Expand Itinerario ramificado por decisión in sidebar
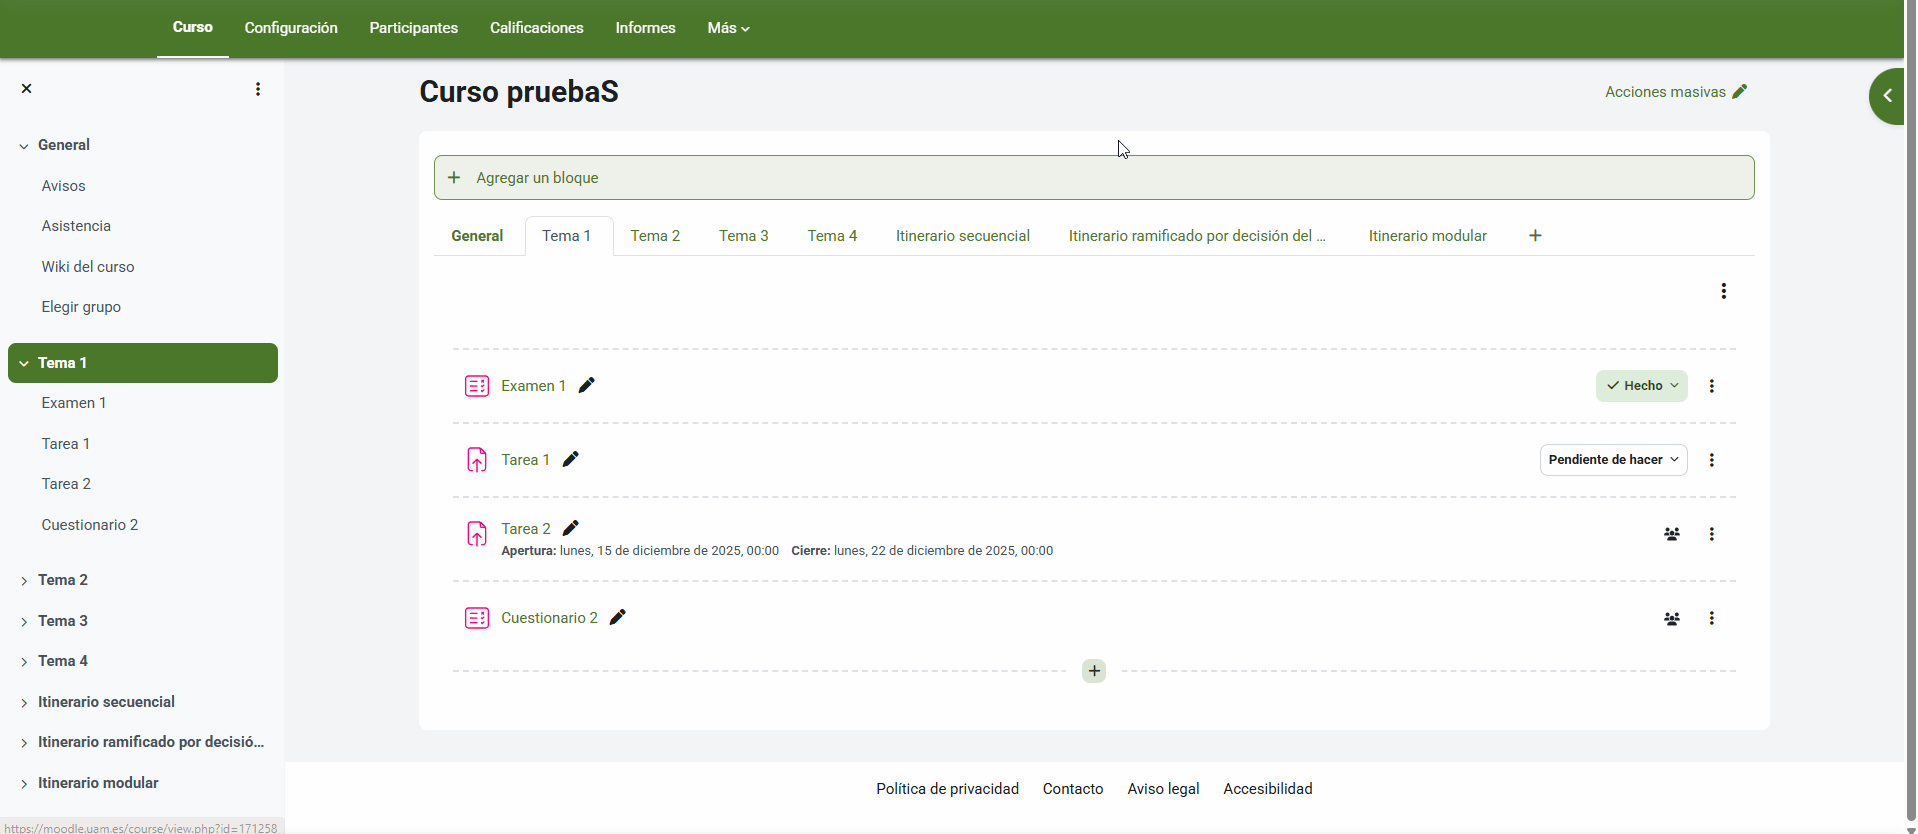The height and width of the screenshot is (834, 1918). (24, 743)
